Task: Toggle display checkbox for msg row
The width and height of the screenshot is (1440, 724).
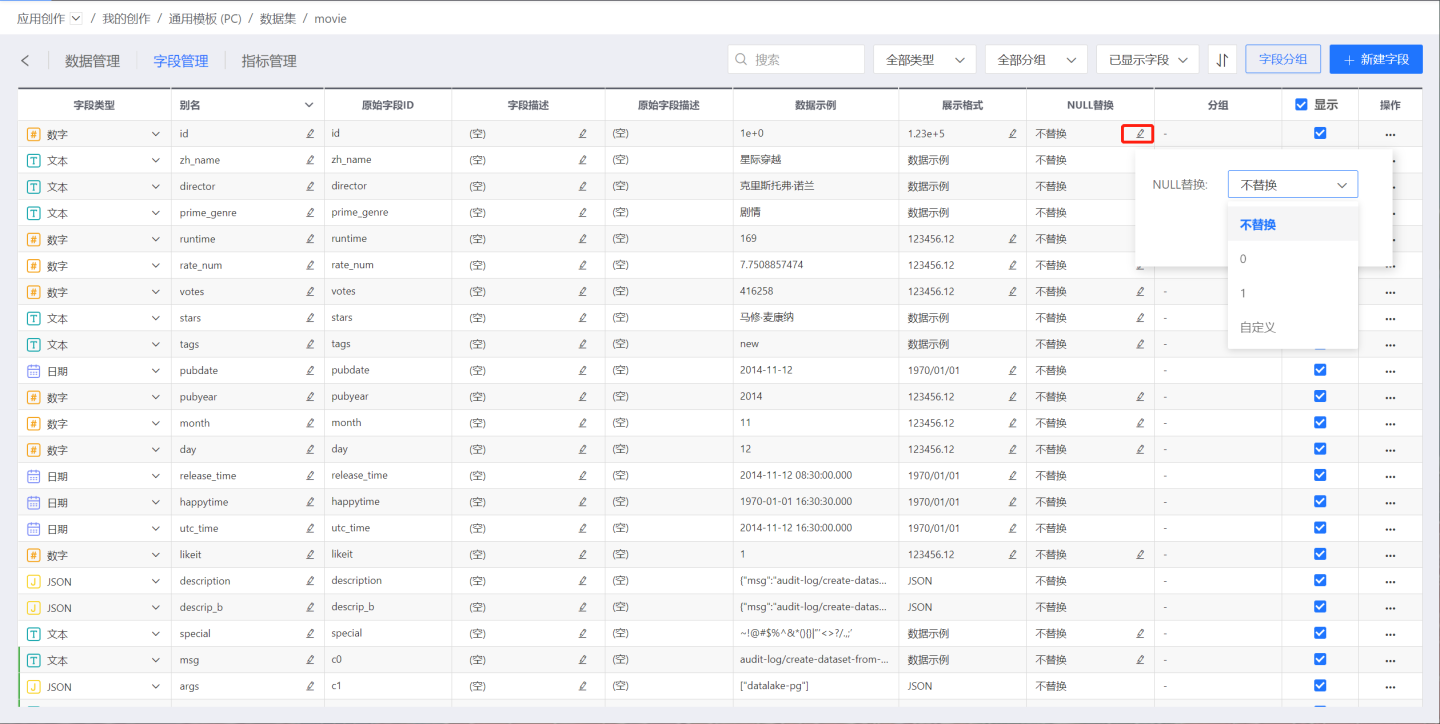Action: click(x=1319, y=659)
